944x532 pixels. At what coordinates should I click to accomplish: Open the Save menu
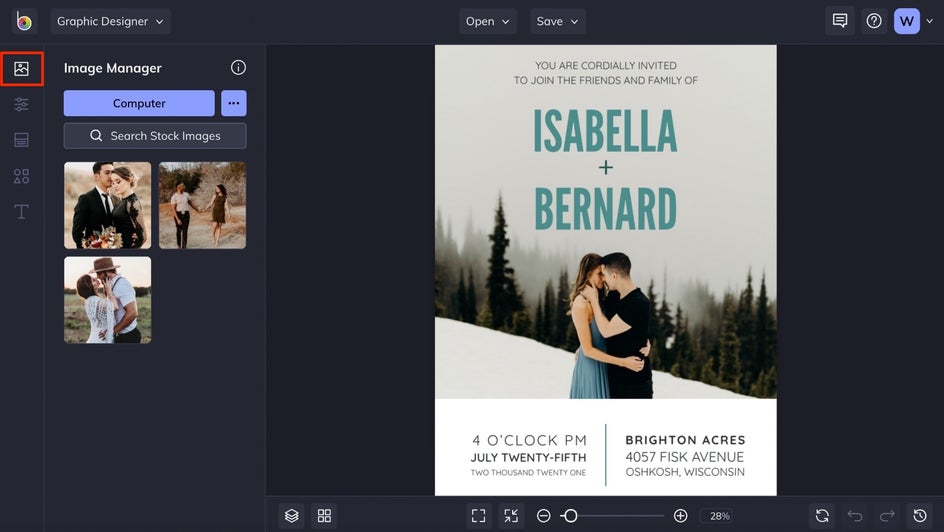(x=557, y=21)
